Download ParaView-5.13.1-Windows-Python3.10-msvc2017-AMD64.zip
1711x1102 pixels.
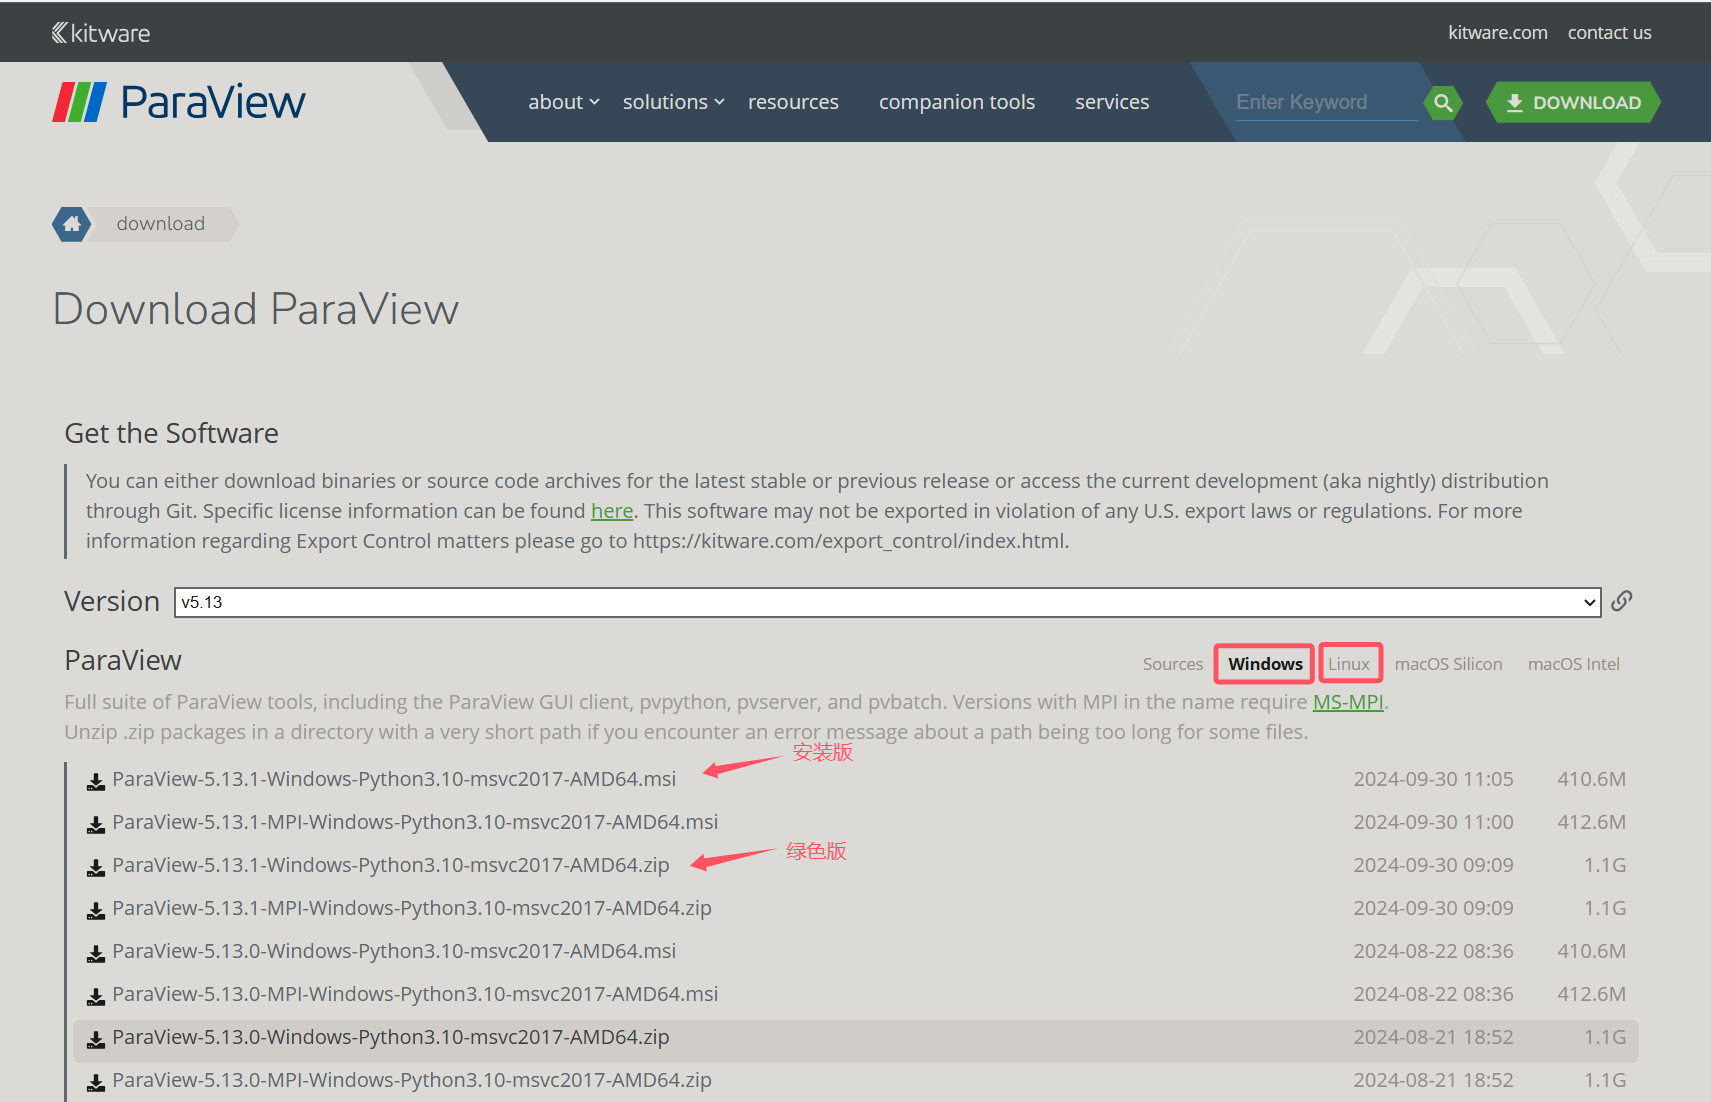point(391,865)
